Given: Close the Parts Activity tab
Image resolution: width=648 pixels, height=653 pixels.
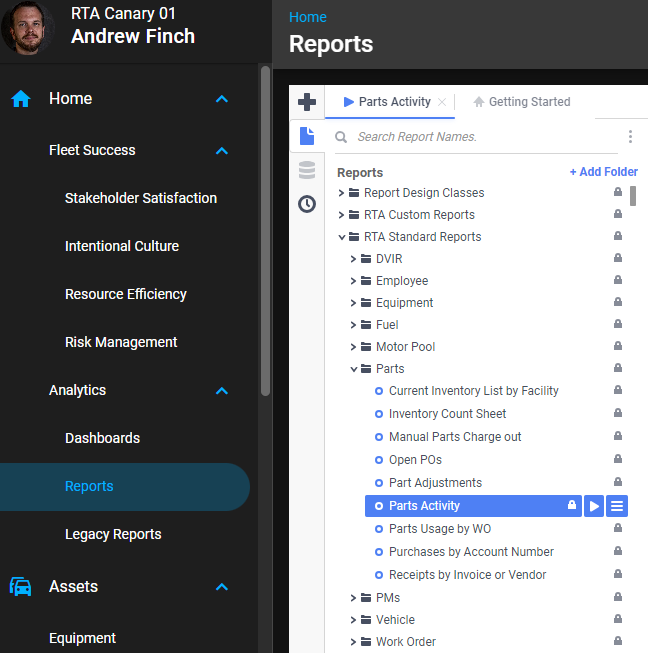Looking at the screenshot, I should [442, 102].
